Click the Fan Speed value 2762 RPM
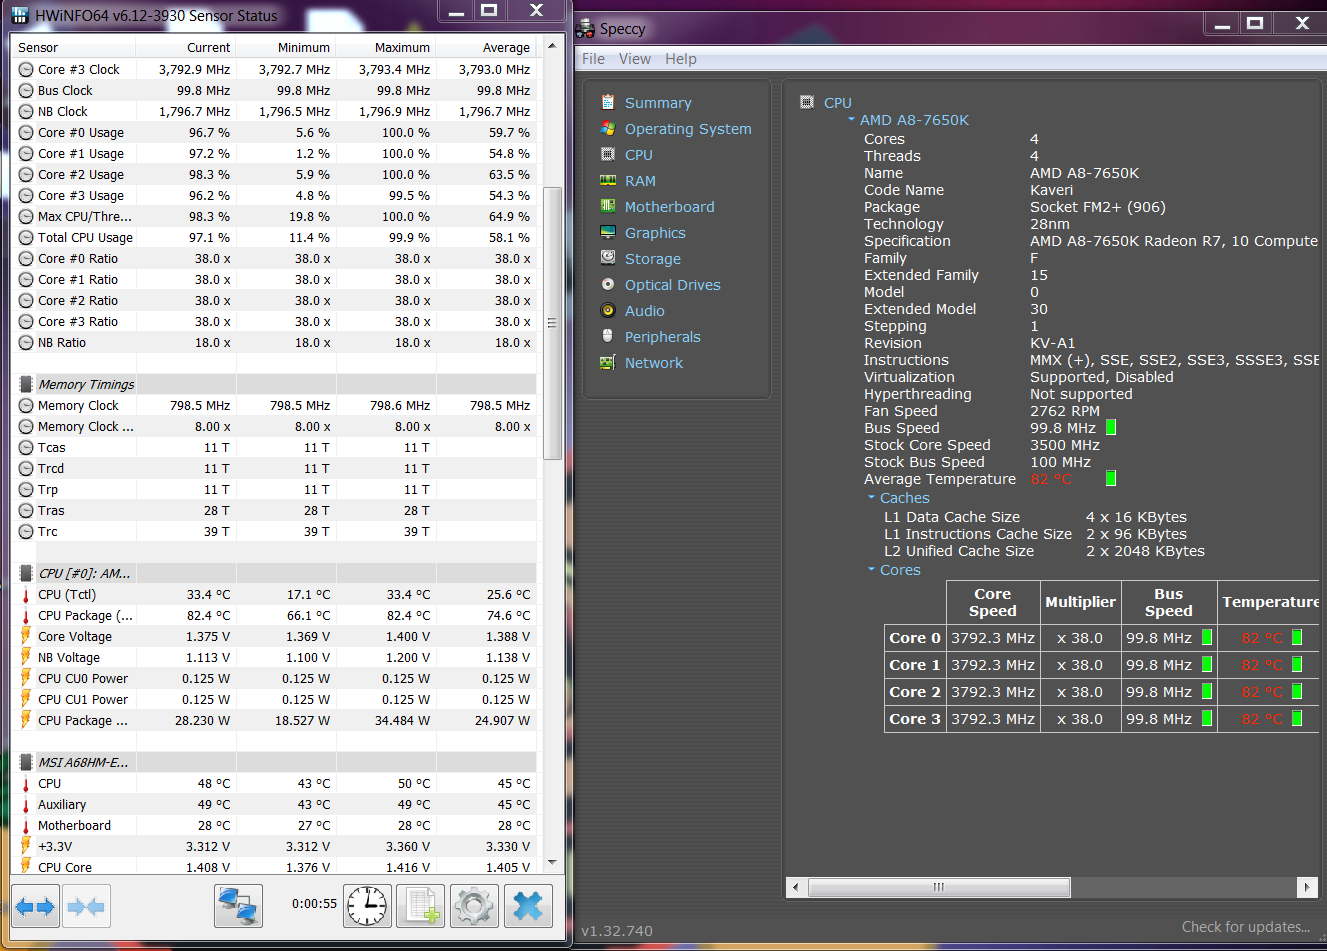This screenshot has height=951, width=1327. 1064,411
